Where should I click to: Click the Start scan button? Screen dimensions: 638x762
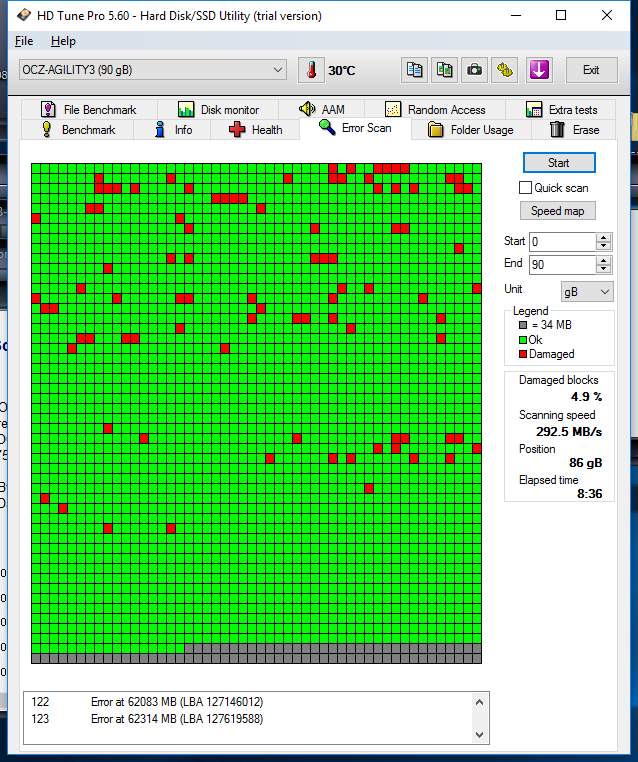(559, 163)
